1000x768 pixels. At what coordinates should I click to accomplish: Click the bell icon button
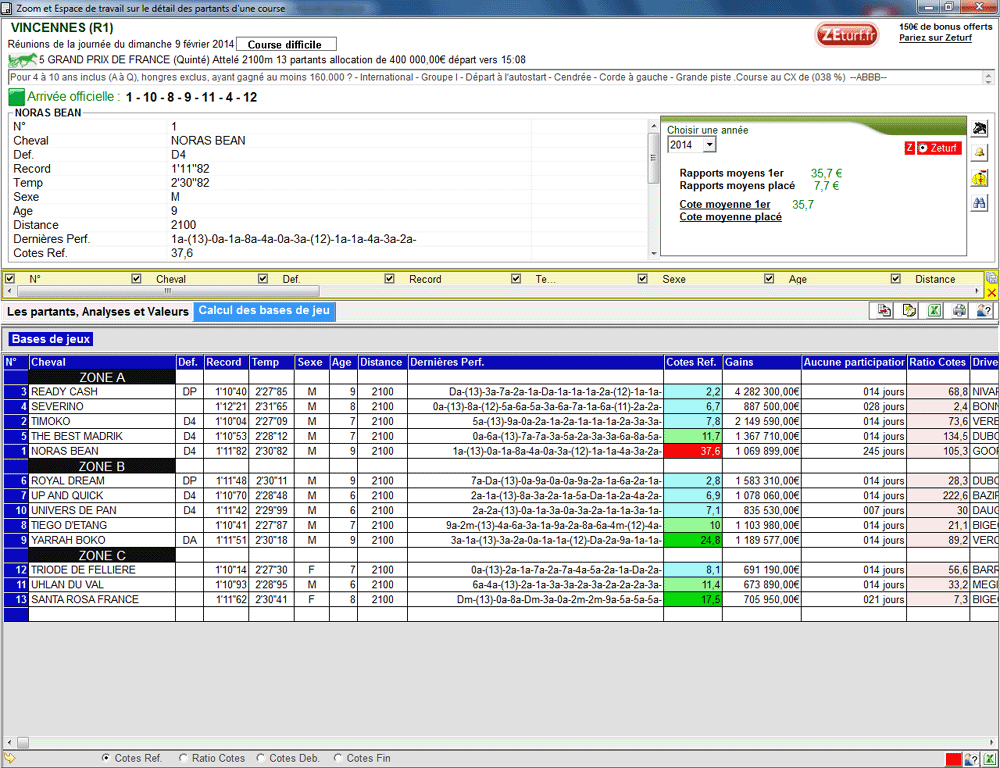(x=979, y=153)
